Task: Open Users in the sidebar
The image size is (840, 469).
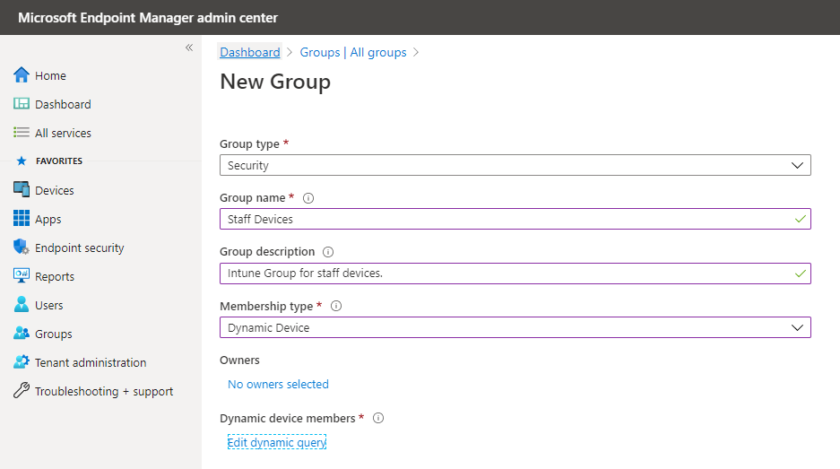Action: tap(49, 305)
